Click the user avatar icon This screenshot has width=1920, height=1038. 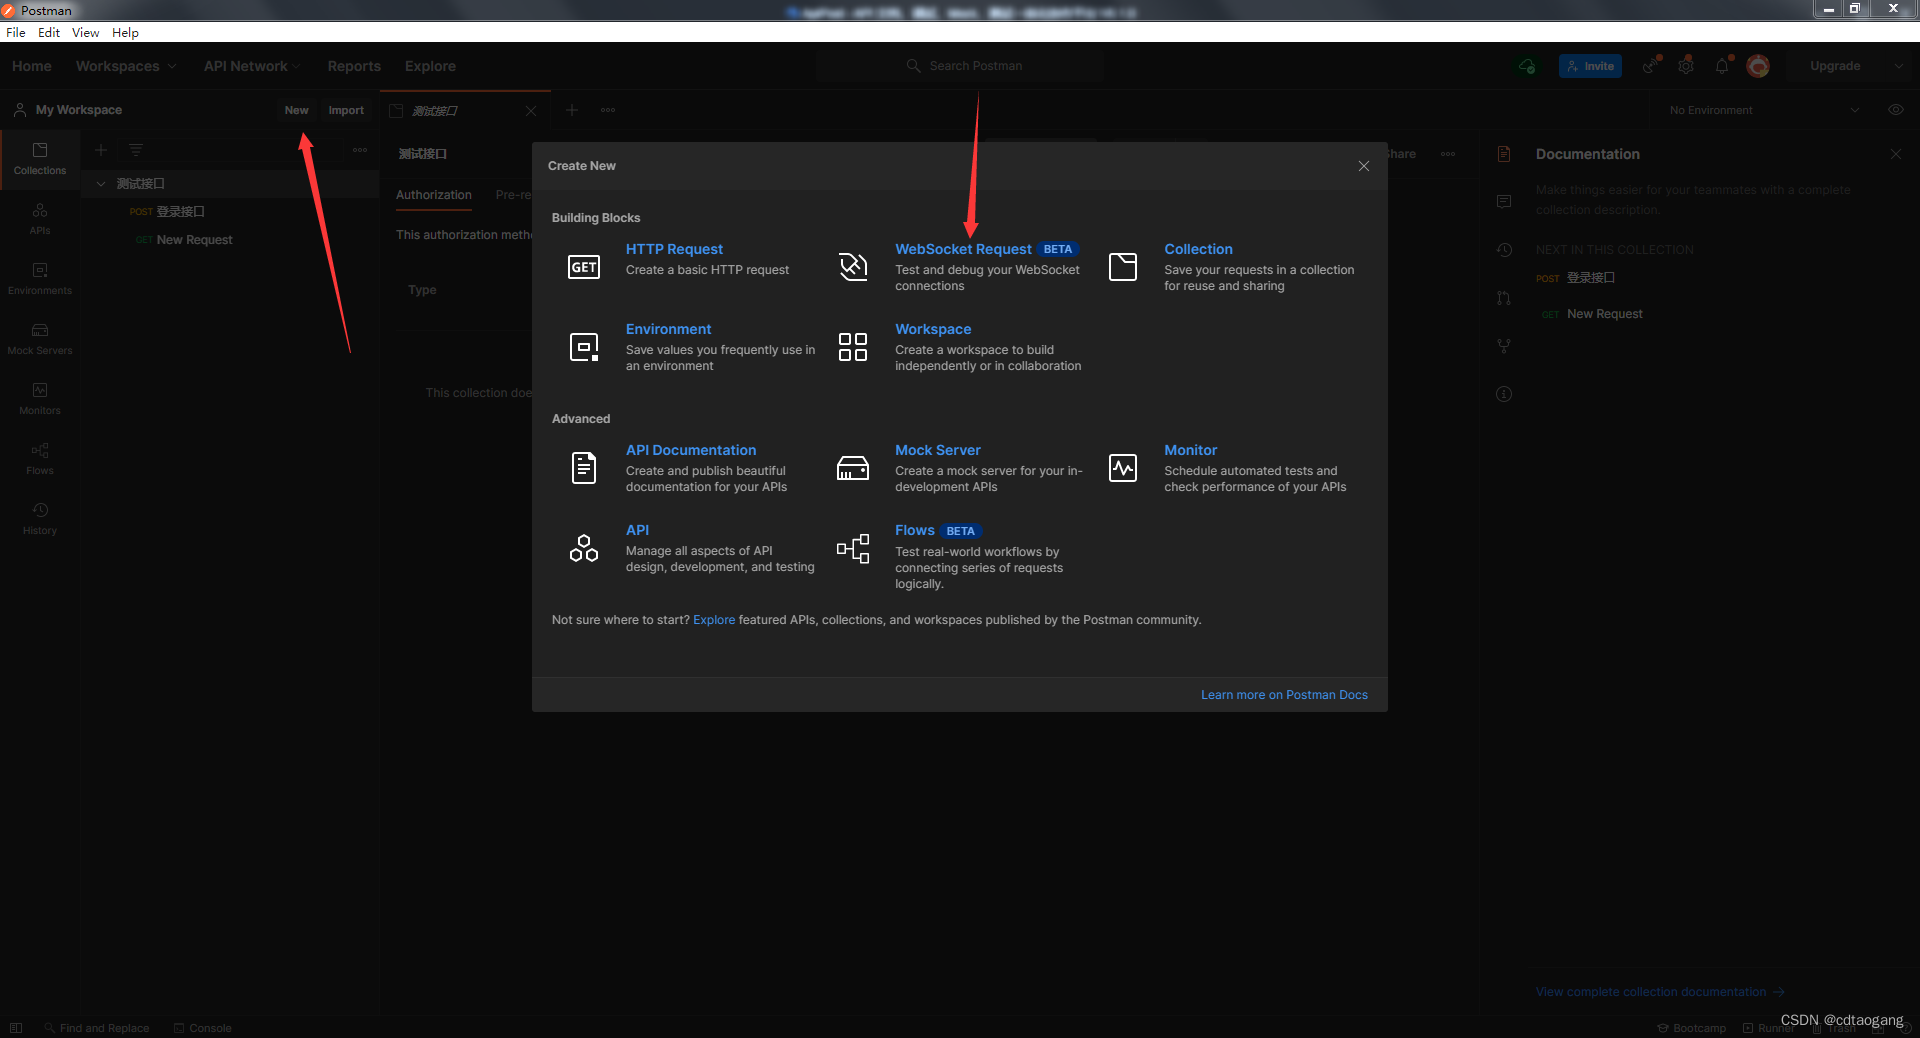click(1758, 66)
